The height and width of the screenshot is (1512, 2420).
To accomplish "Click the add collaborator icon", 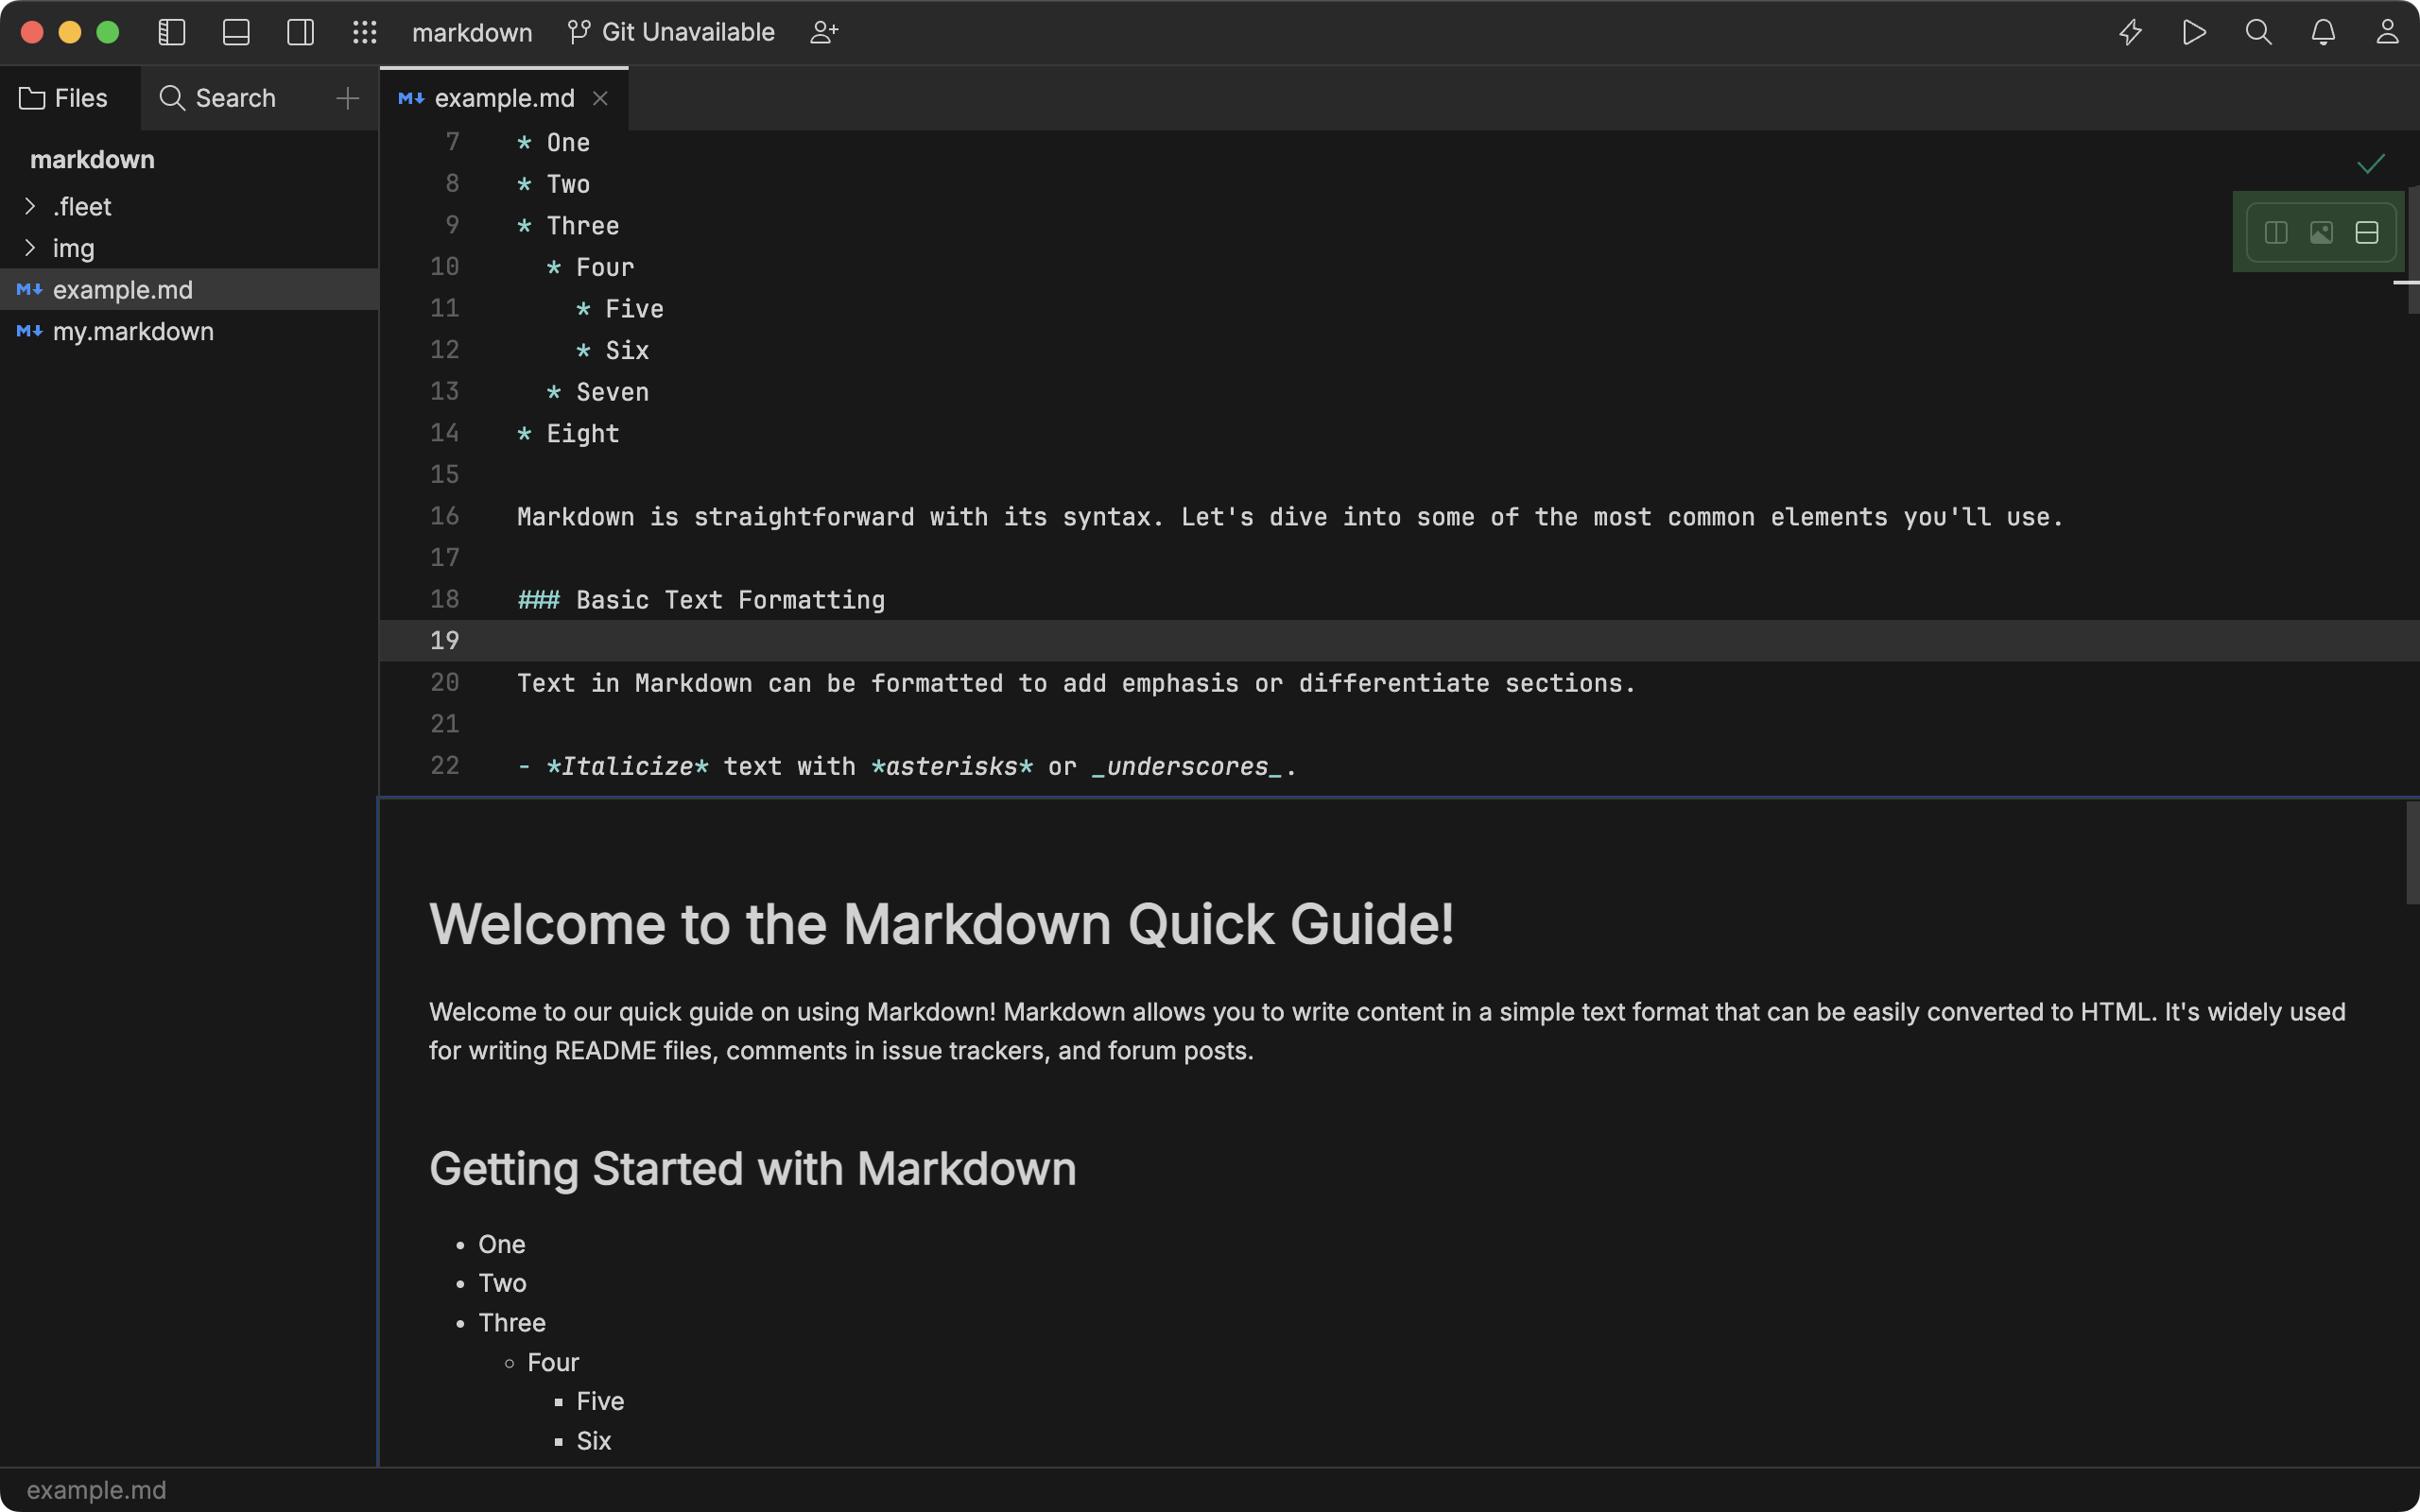I will click(x=824, y=32).
